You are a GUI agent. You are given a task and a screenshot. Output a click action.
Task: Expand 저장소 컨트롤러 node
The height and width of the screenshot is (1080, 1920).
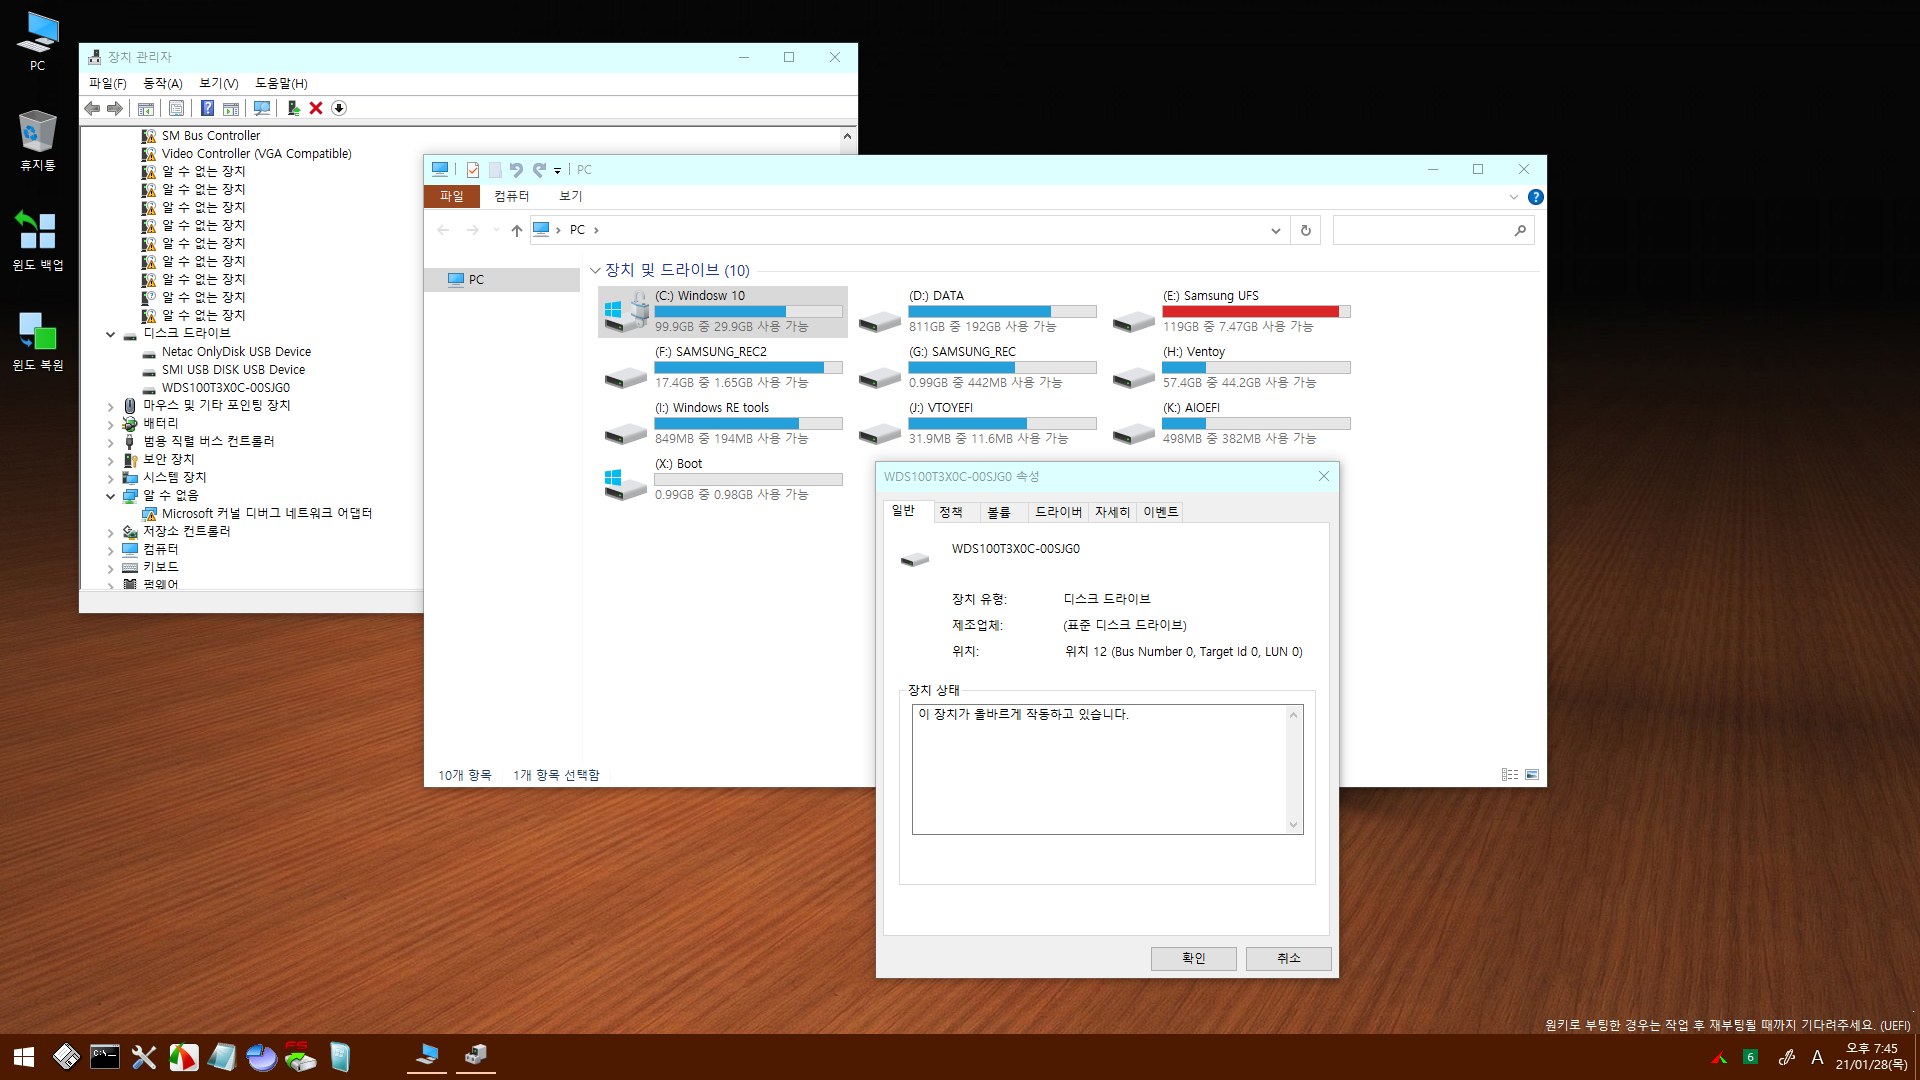coord(110,533)
